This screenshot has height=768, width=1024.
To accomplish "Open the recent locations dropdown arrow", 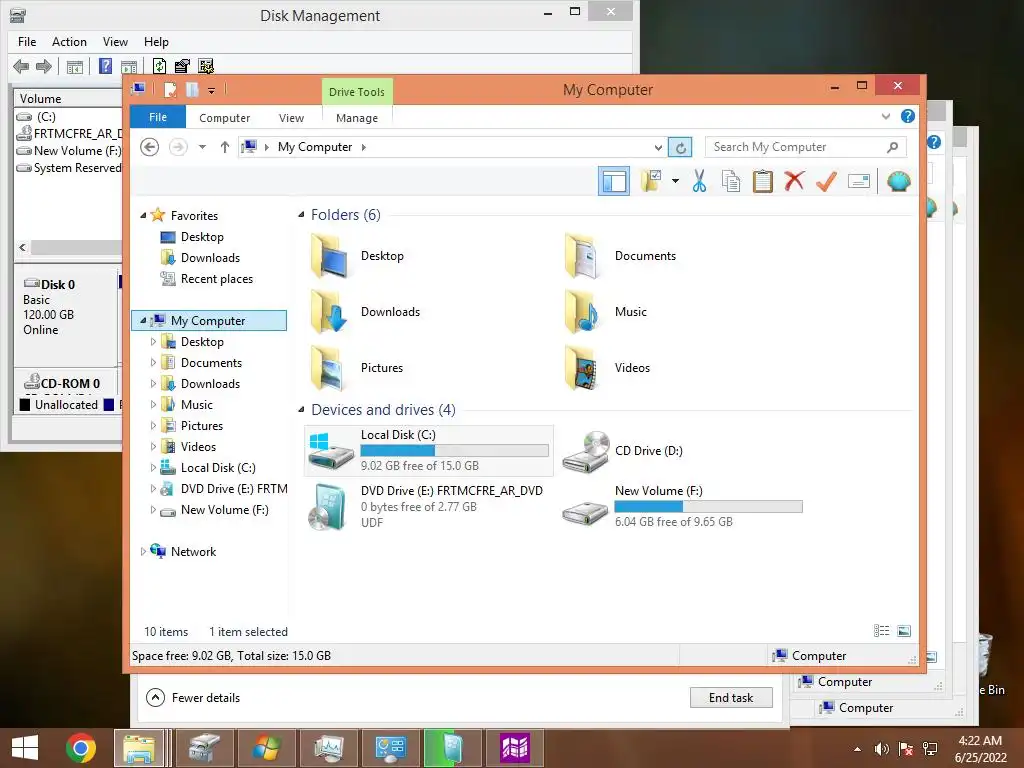I will tap(202, 147).
